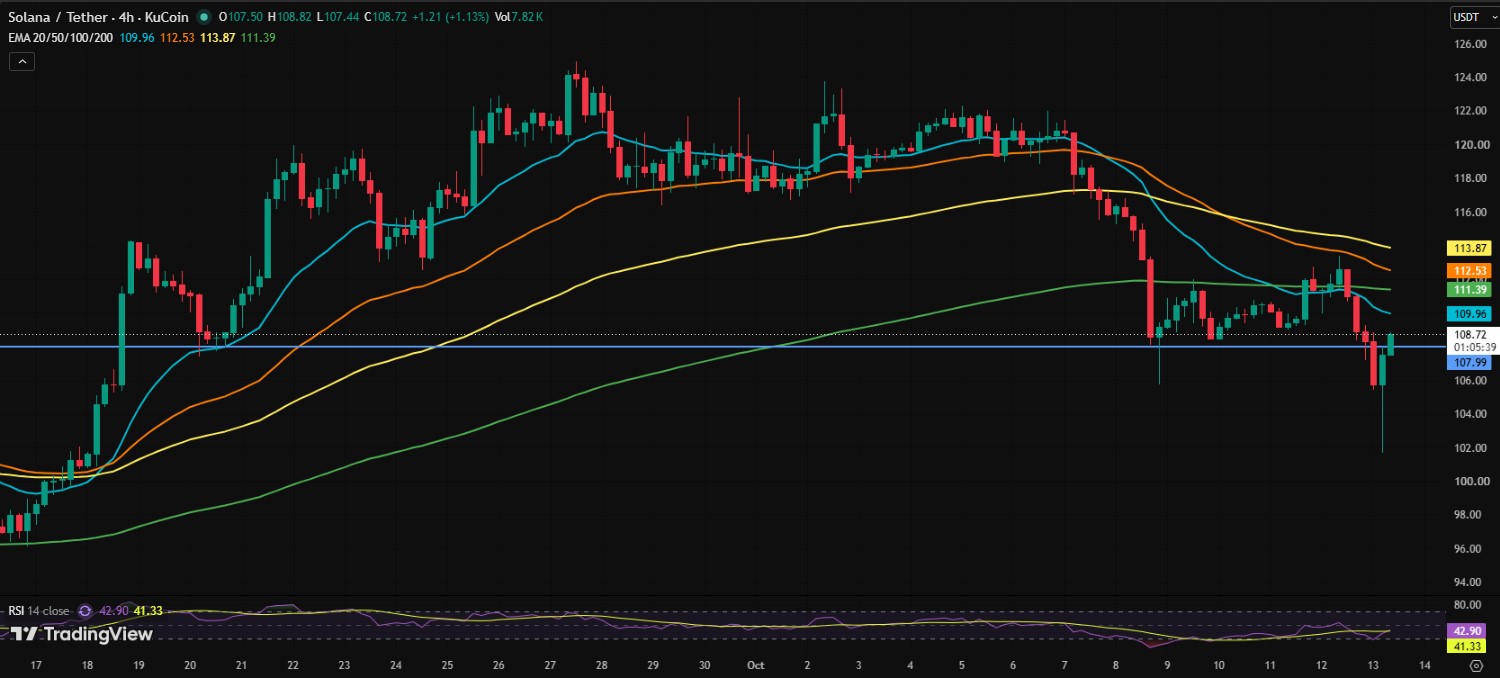
Task: Click the yellow 113.87 EMA price label
Action: (x=1468, y=248)
